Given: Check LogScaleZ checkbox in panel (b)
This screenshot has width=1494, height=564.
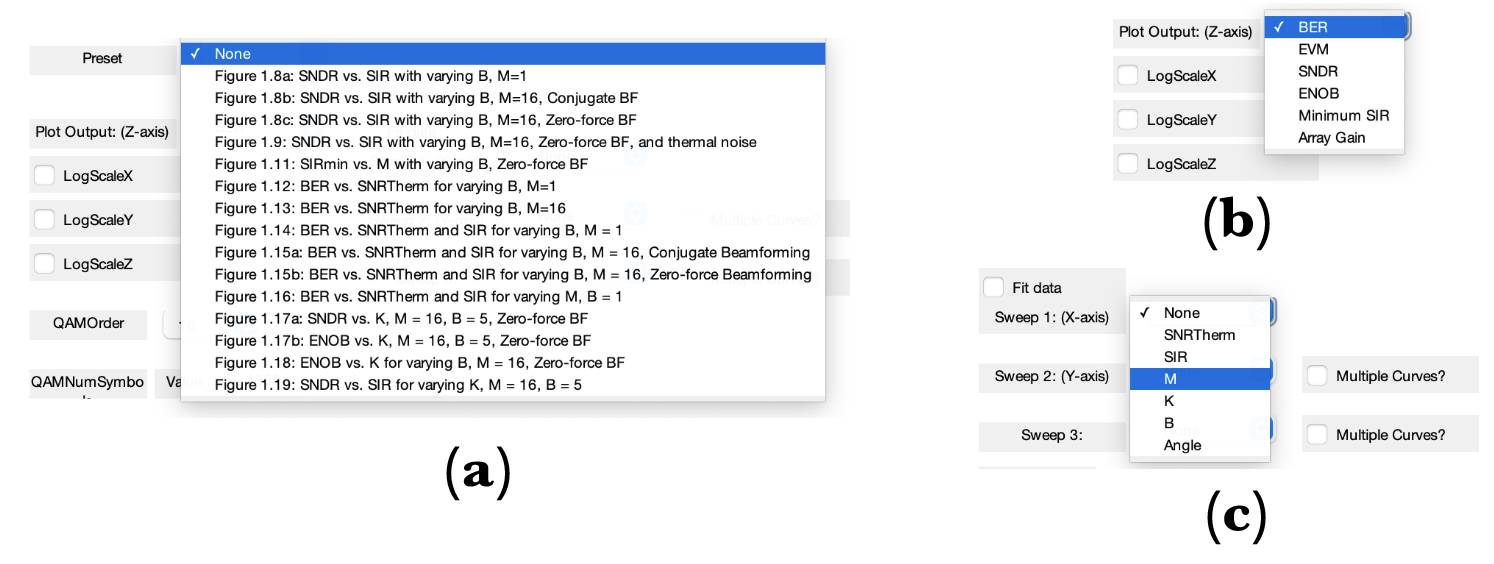Looking at the screenshot, I should point(1128,164).
